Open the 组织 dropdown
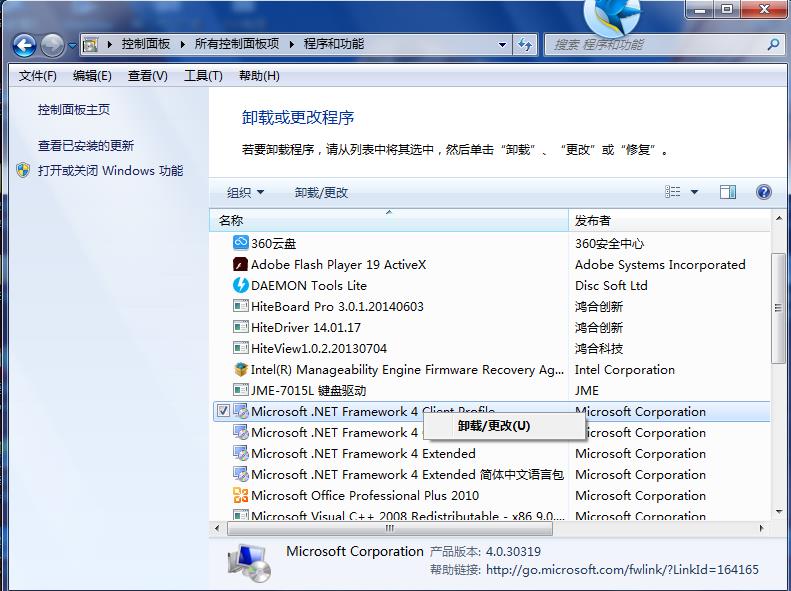The height and width of the screenshot is (591, 791). point(245,193)
